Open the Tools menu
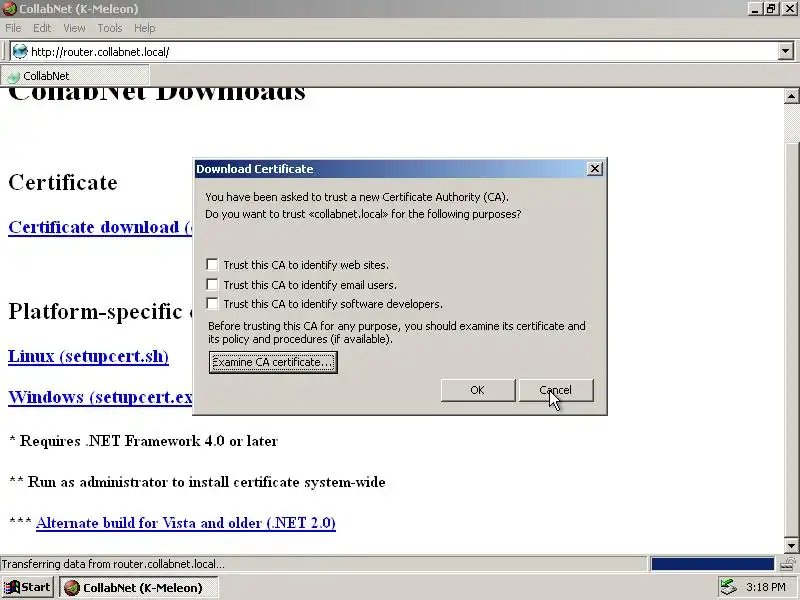The image size is (800, 600). point(110,28)
